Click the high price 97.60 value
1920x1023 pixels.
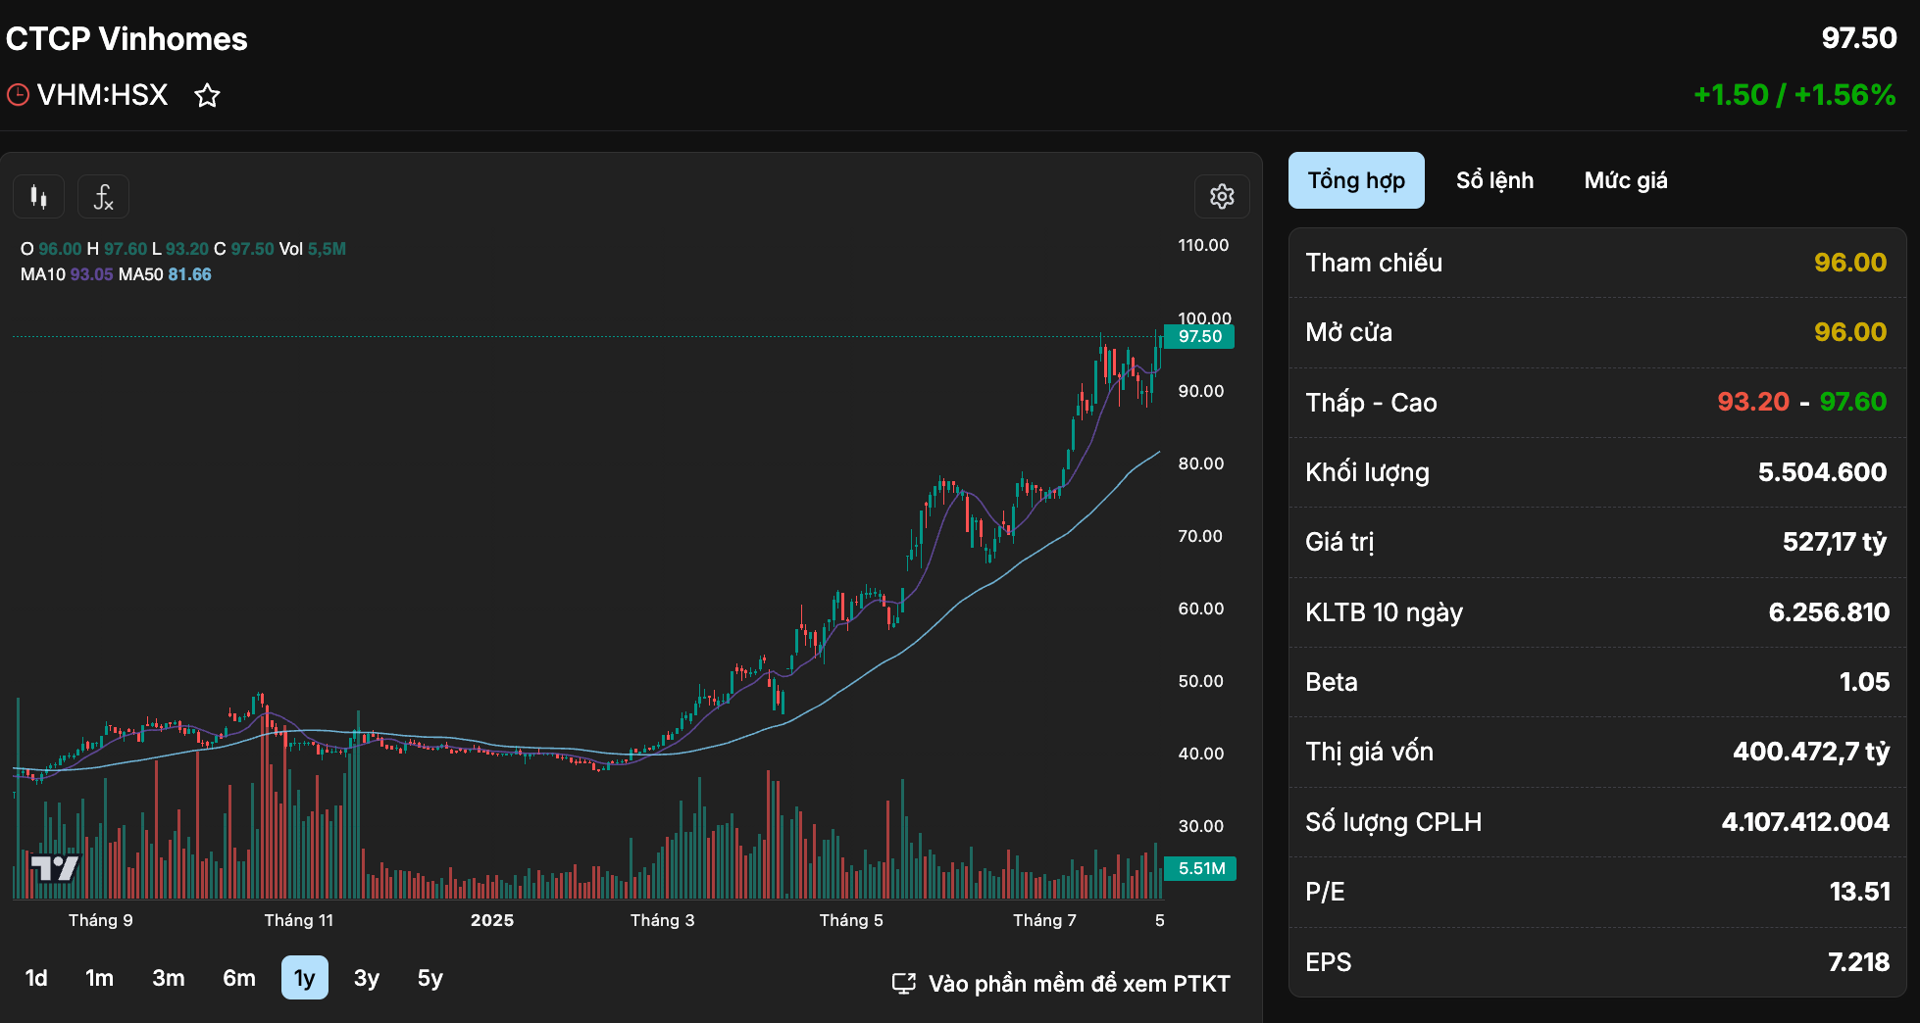tap(1853, 402)
